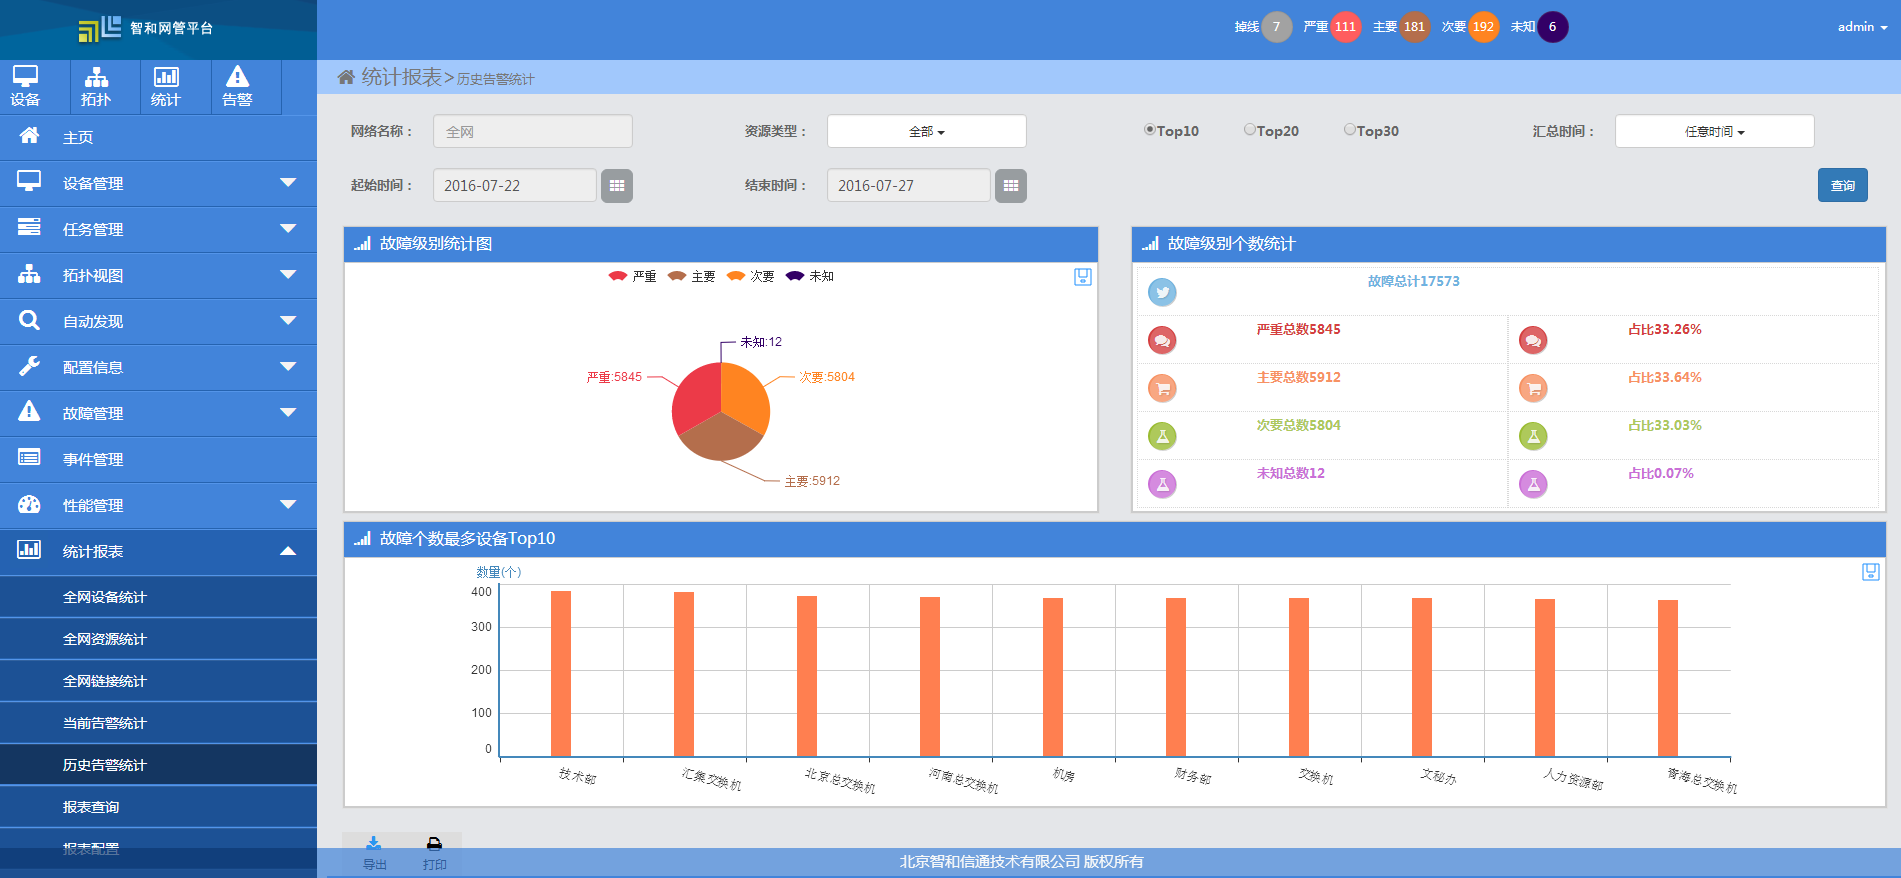Click the 起始时间 date input field

click(514, 186)
